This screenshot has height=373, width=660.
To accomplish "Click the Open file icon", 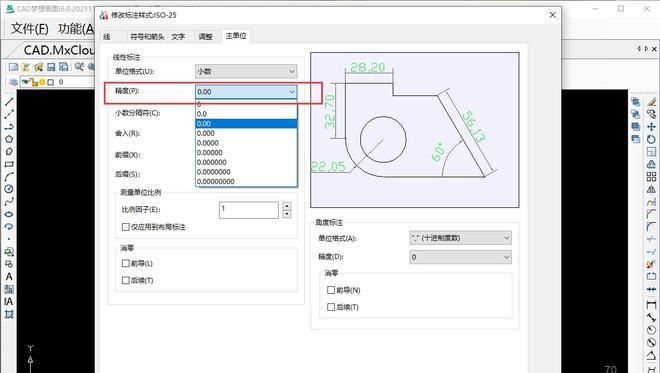I will click(26, 67).
